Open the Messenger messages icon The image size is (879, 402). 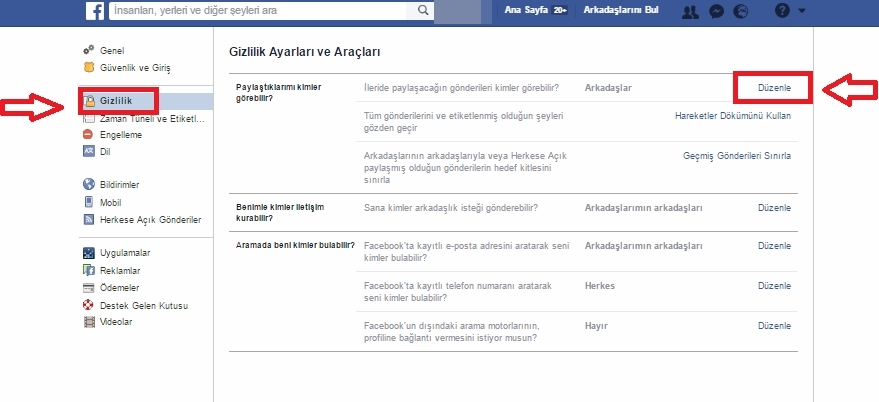[716, 11]
